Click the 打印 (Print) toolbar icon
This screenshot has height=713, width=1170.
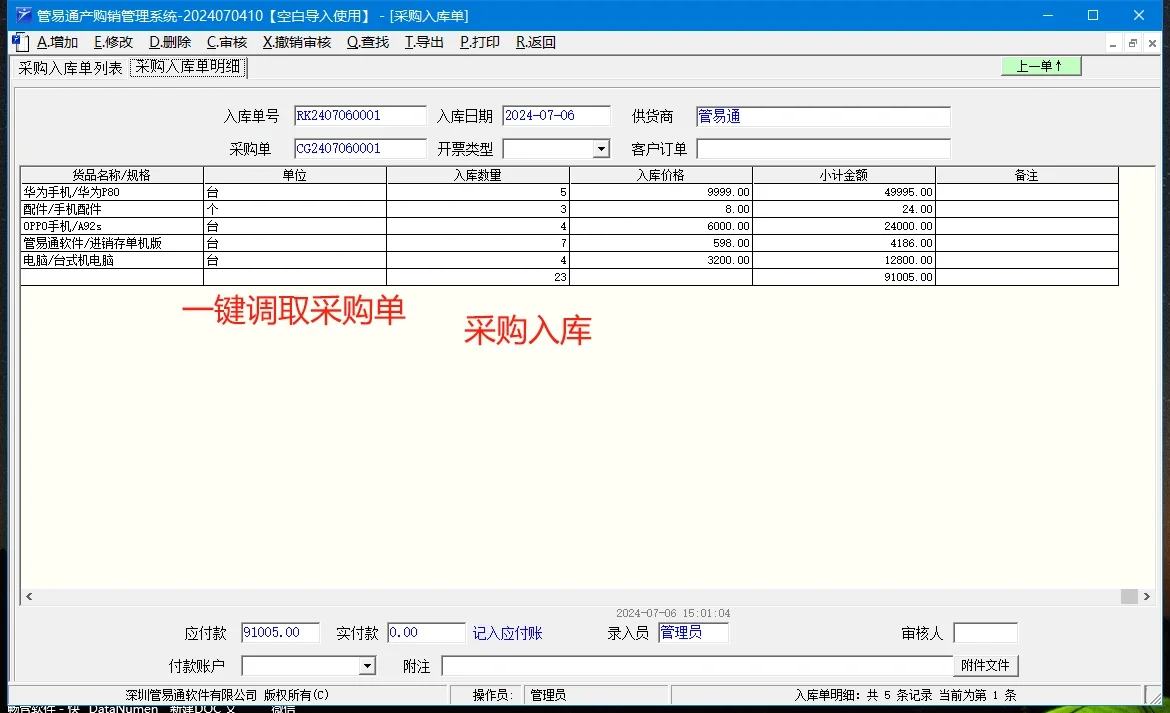coord(479,42)
